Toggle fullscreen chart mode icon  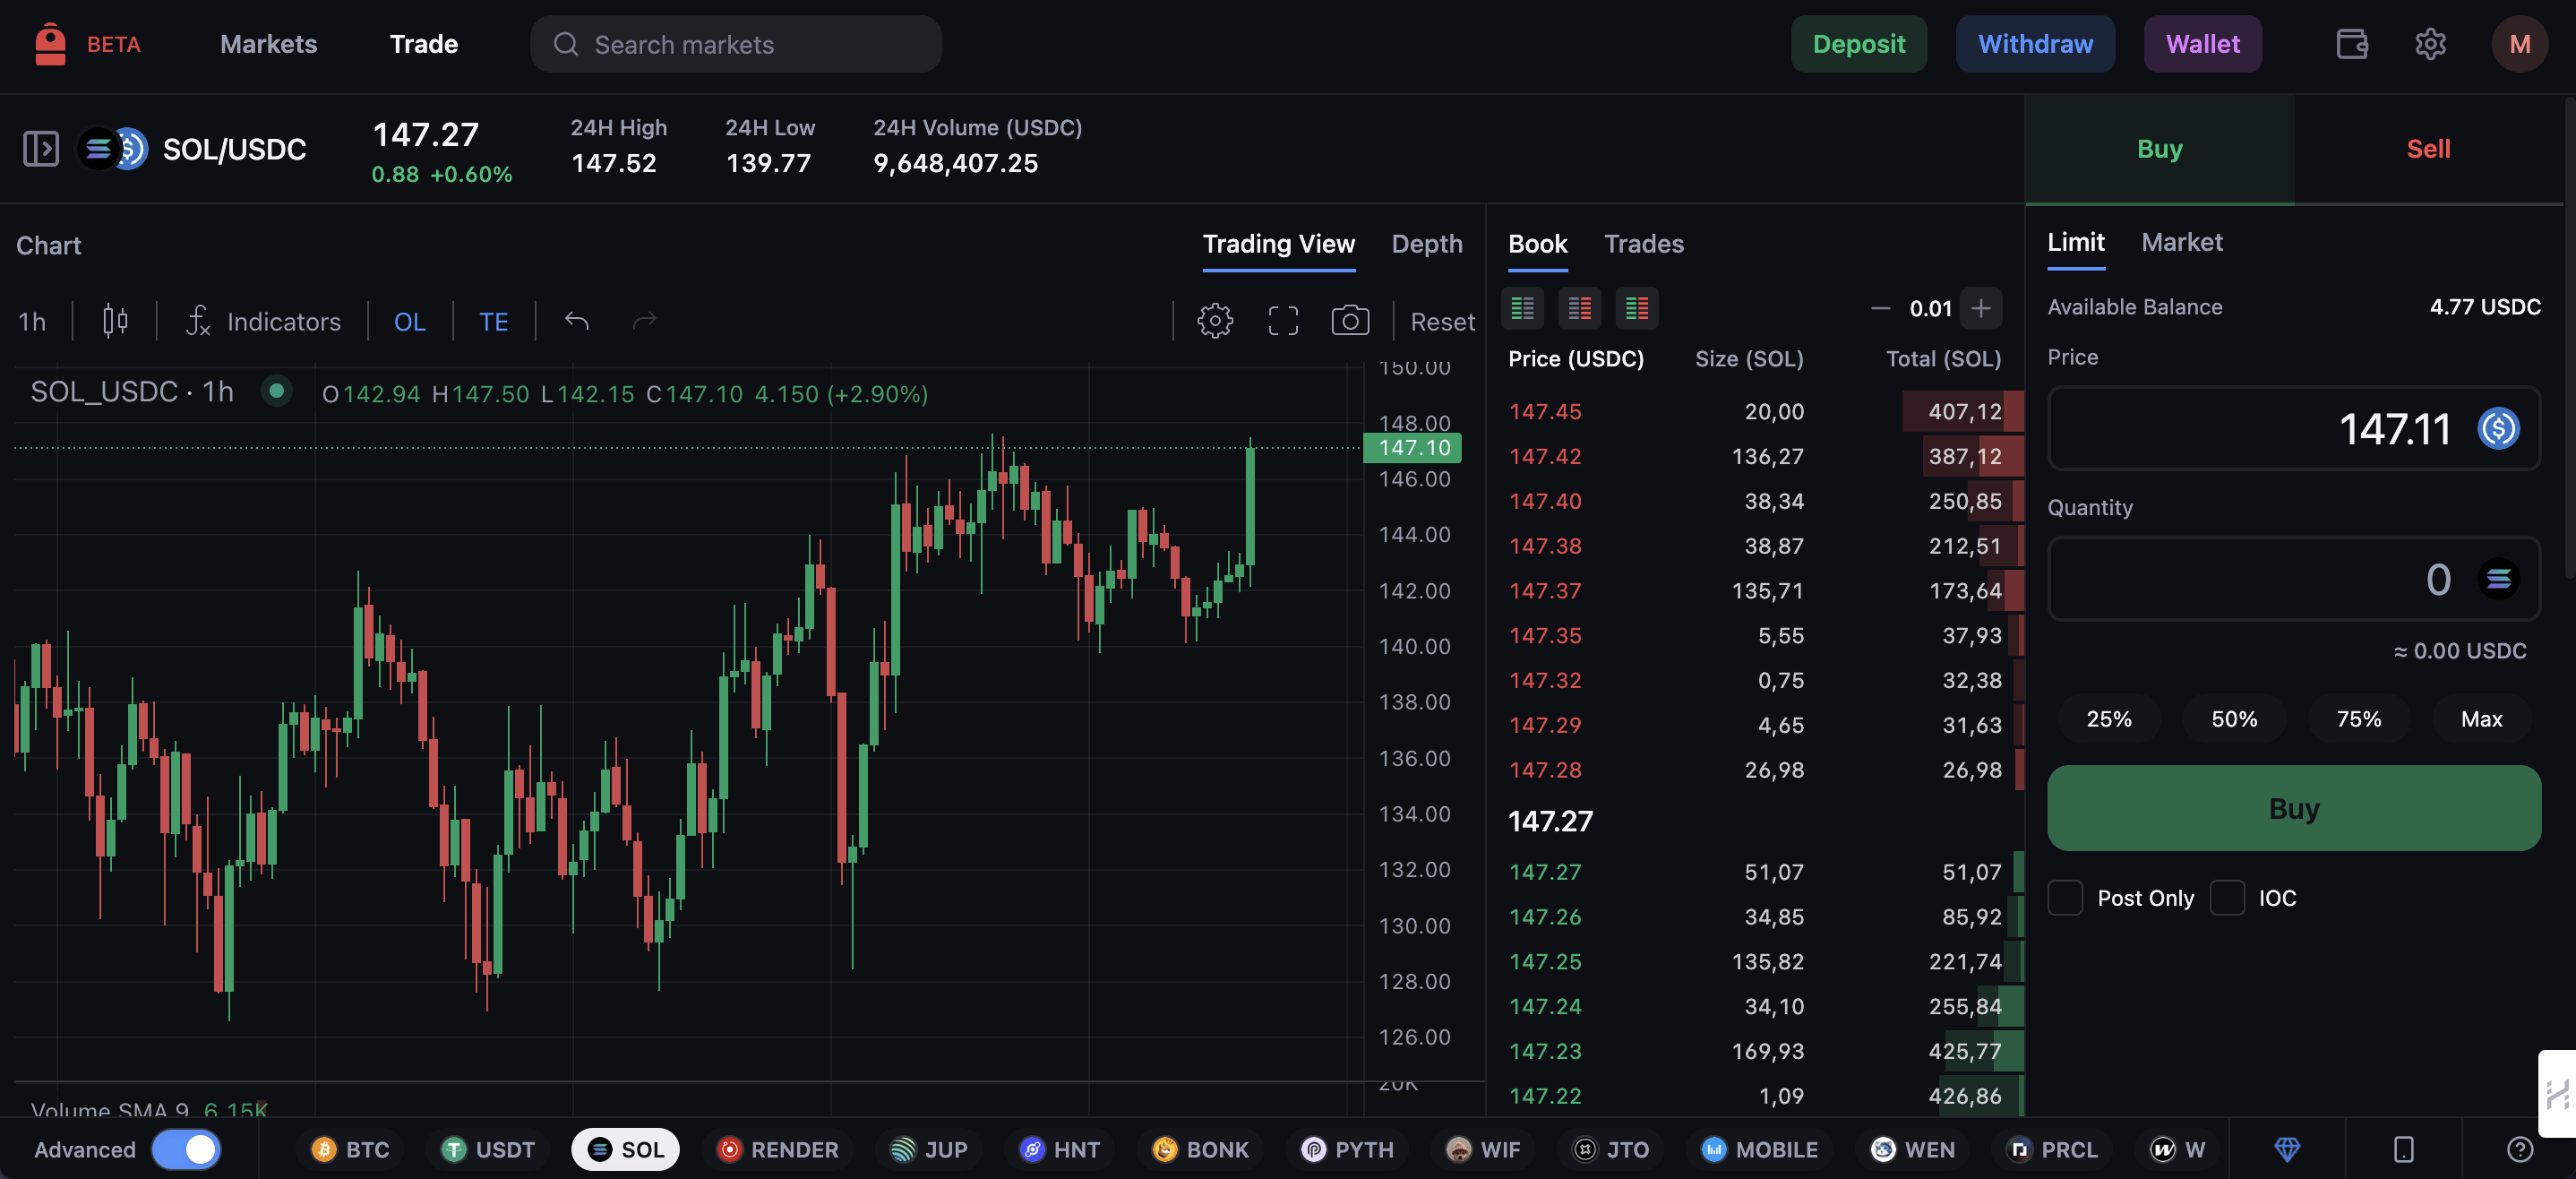pos(1283,321)
